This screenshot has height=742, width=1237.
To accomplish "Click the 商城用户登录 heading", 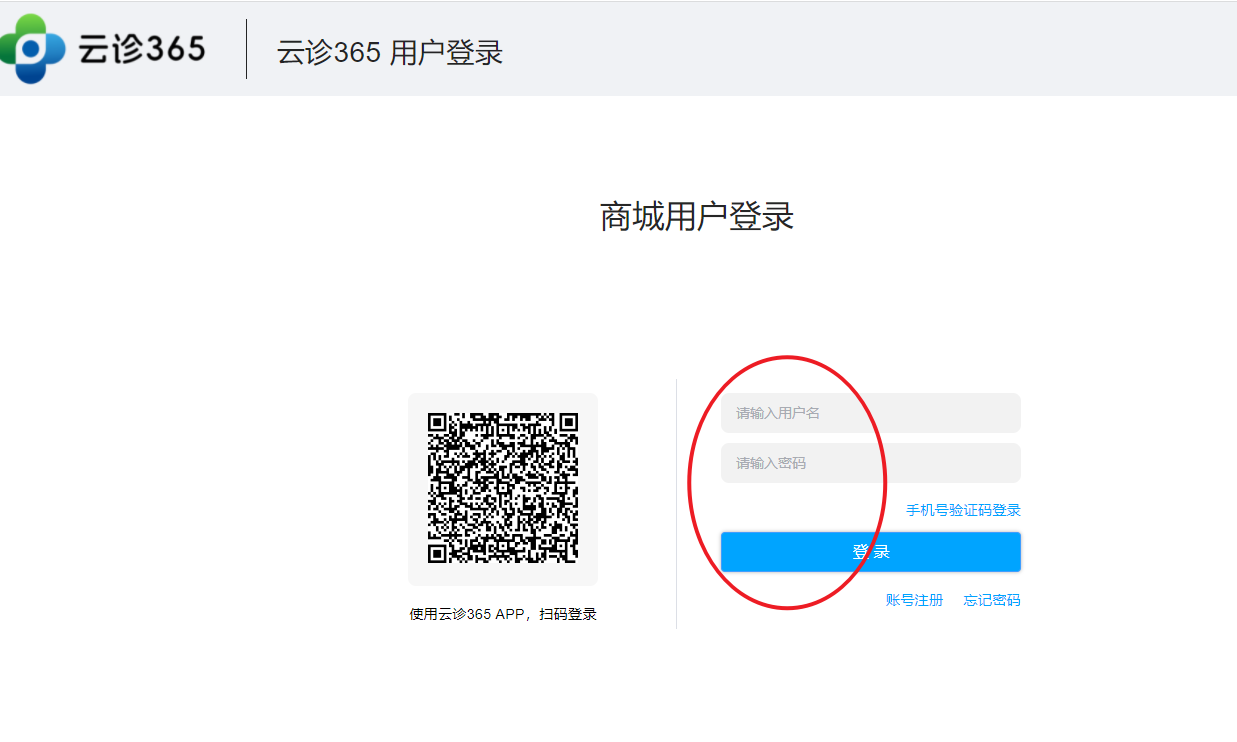I will (697, 216).
